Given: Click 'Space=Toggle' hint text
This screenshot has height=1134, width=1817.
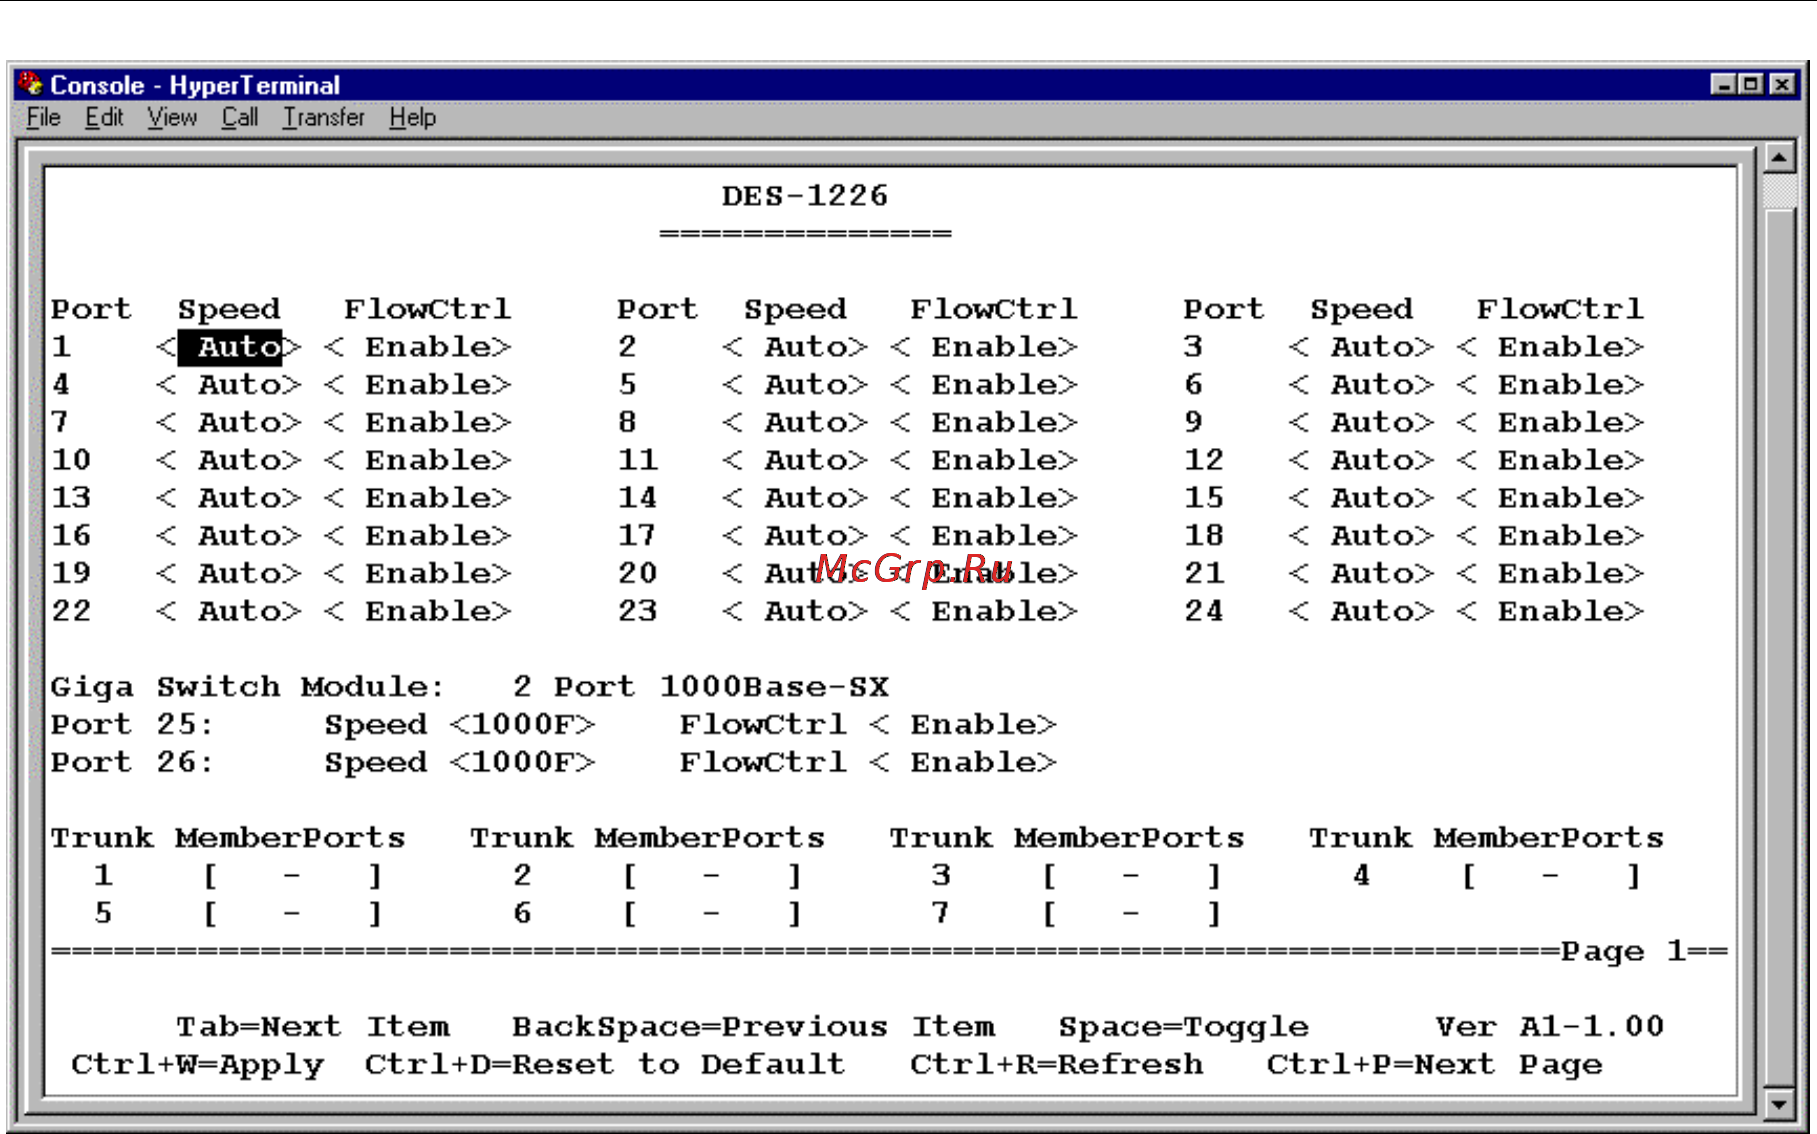Looking at the screenshot, I should pyautogui.click(x=1183, y=1027).
